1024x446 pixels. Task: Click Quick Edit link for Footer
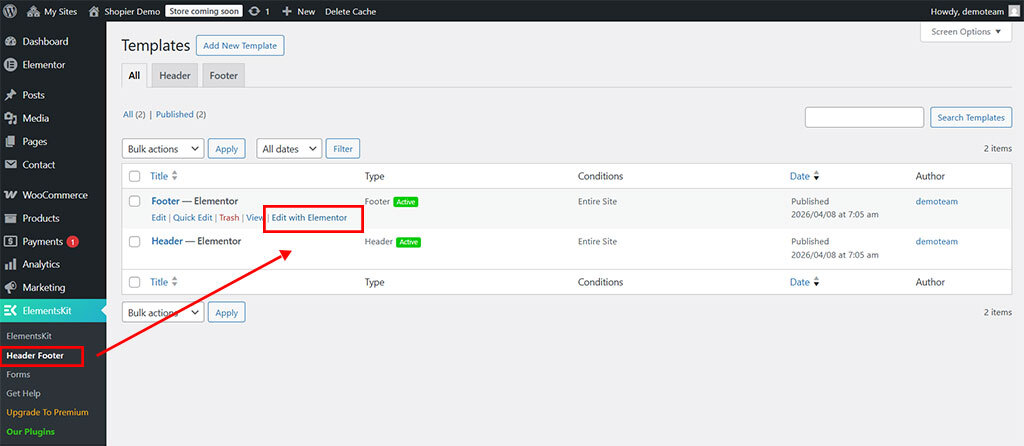point(193,217)
